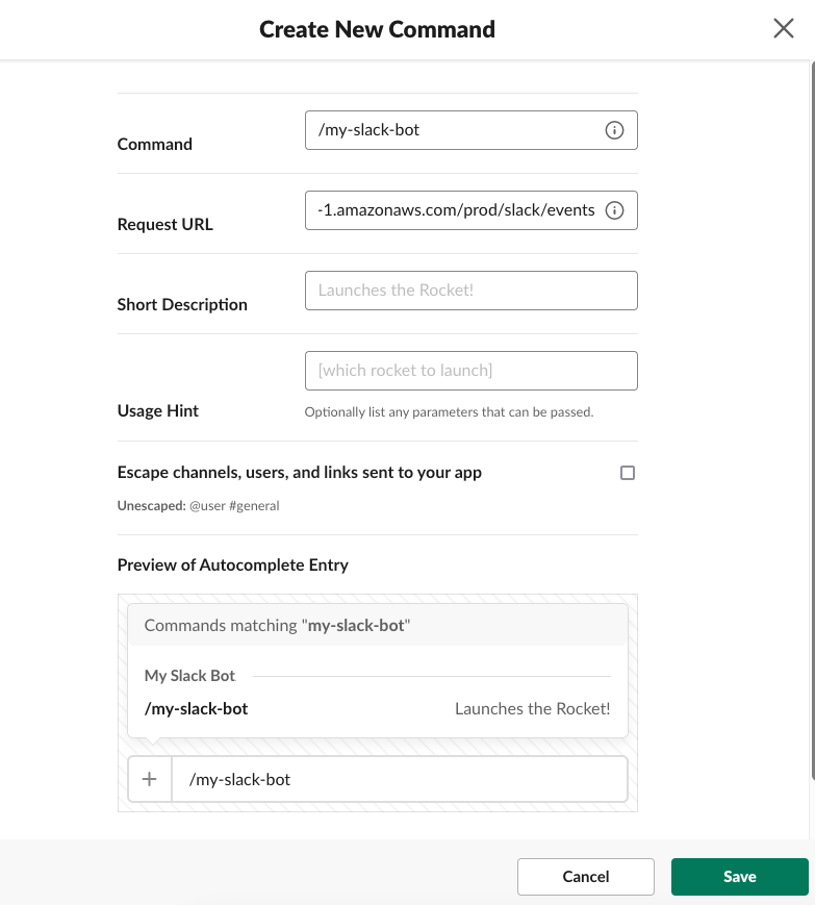Click the info icon in Request URL field

click(614, 210)
